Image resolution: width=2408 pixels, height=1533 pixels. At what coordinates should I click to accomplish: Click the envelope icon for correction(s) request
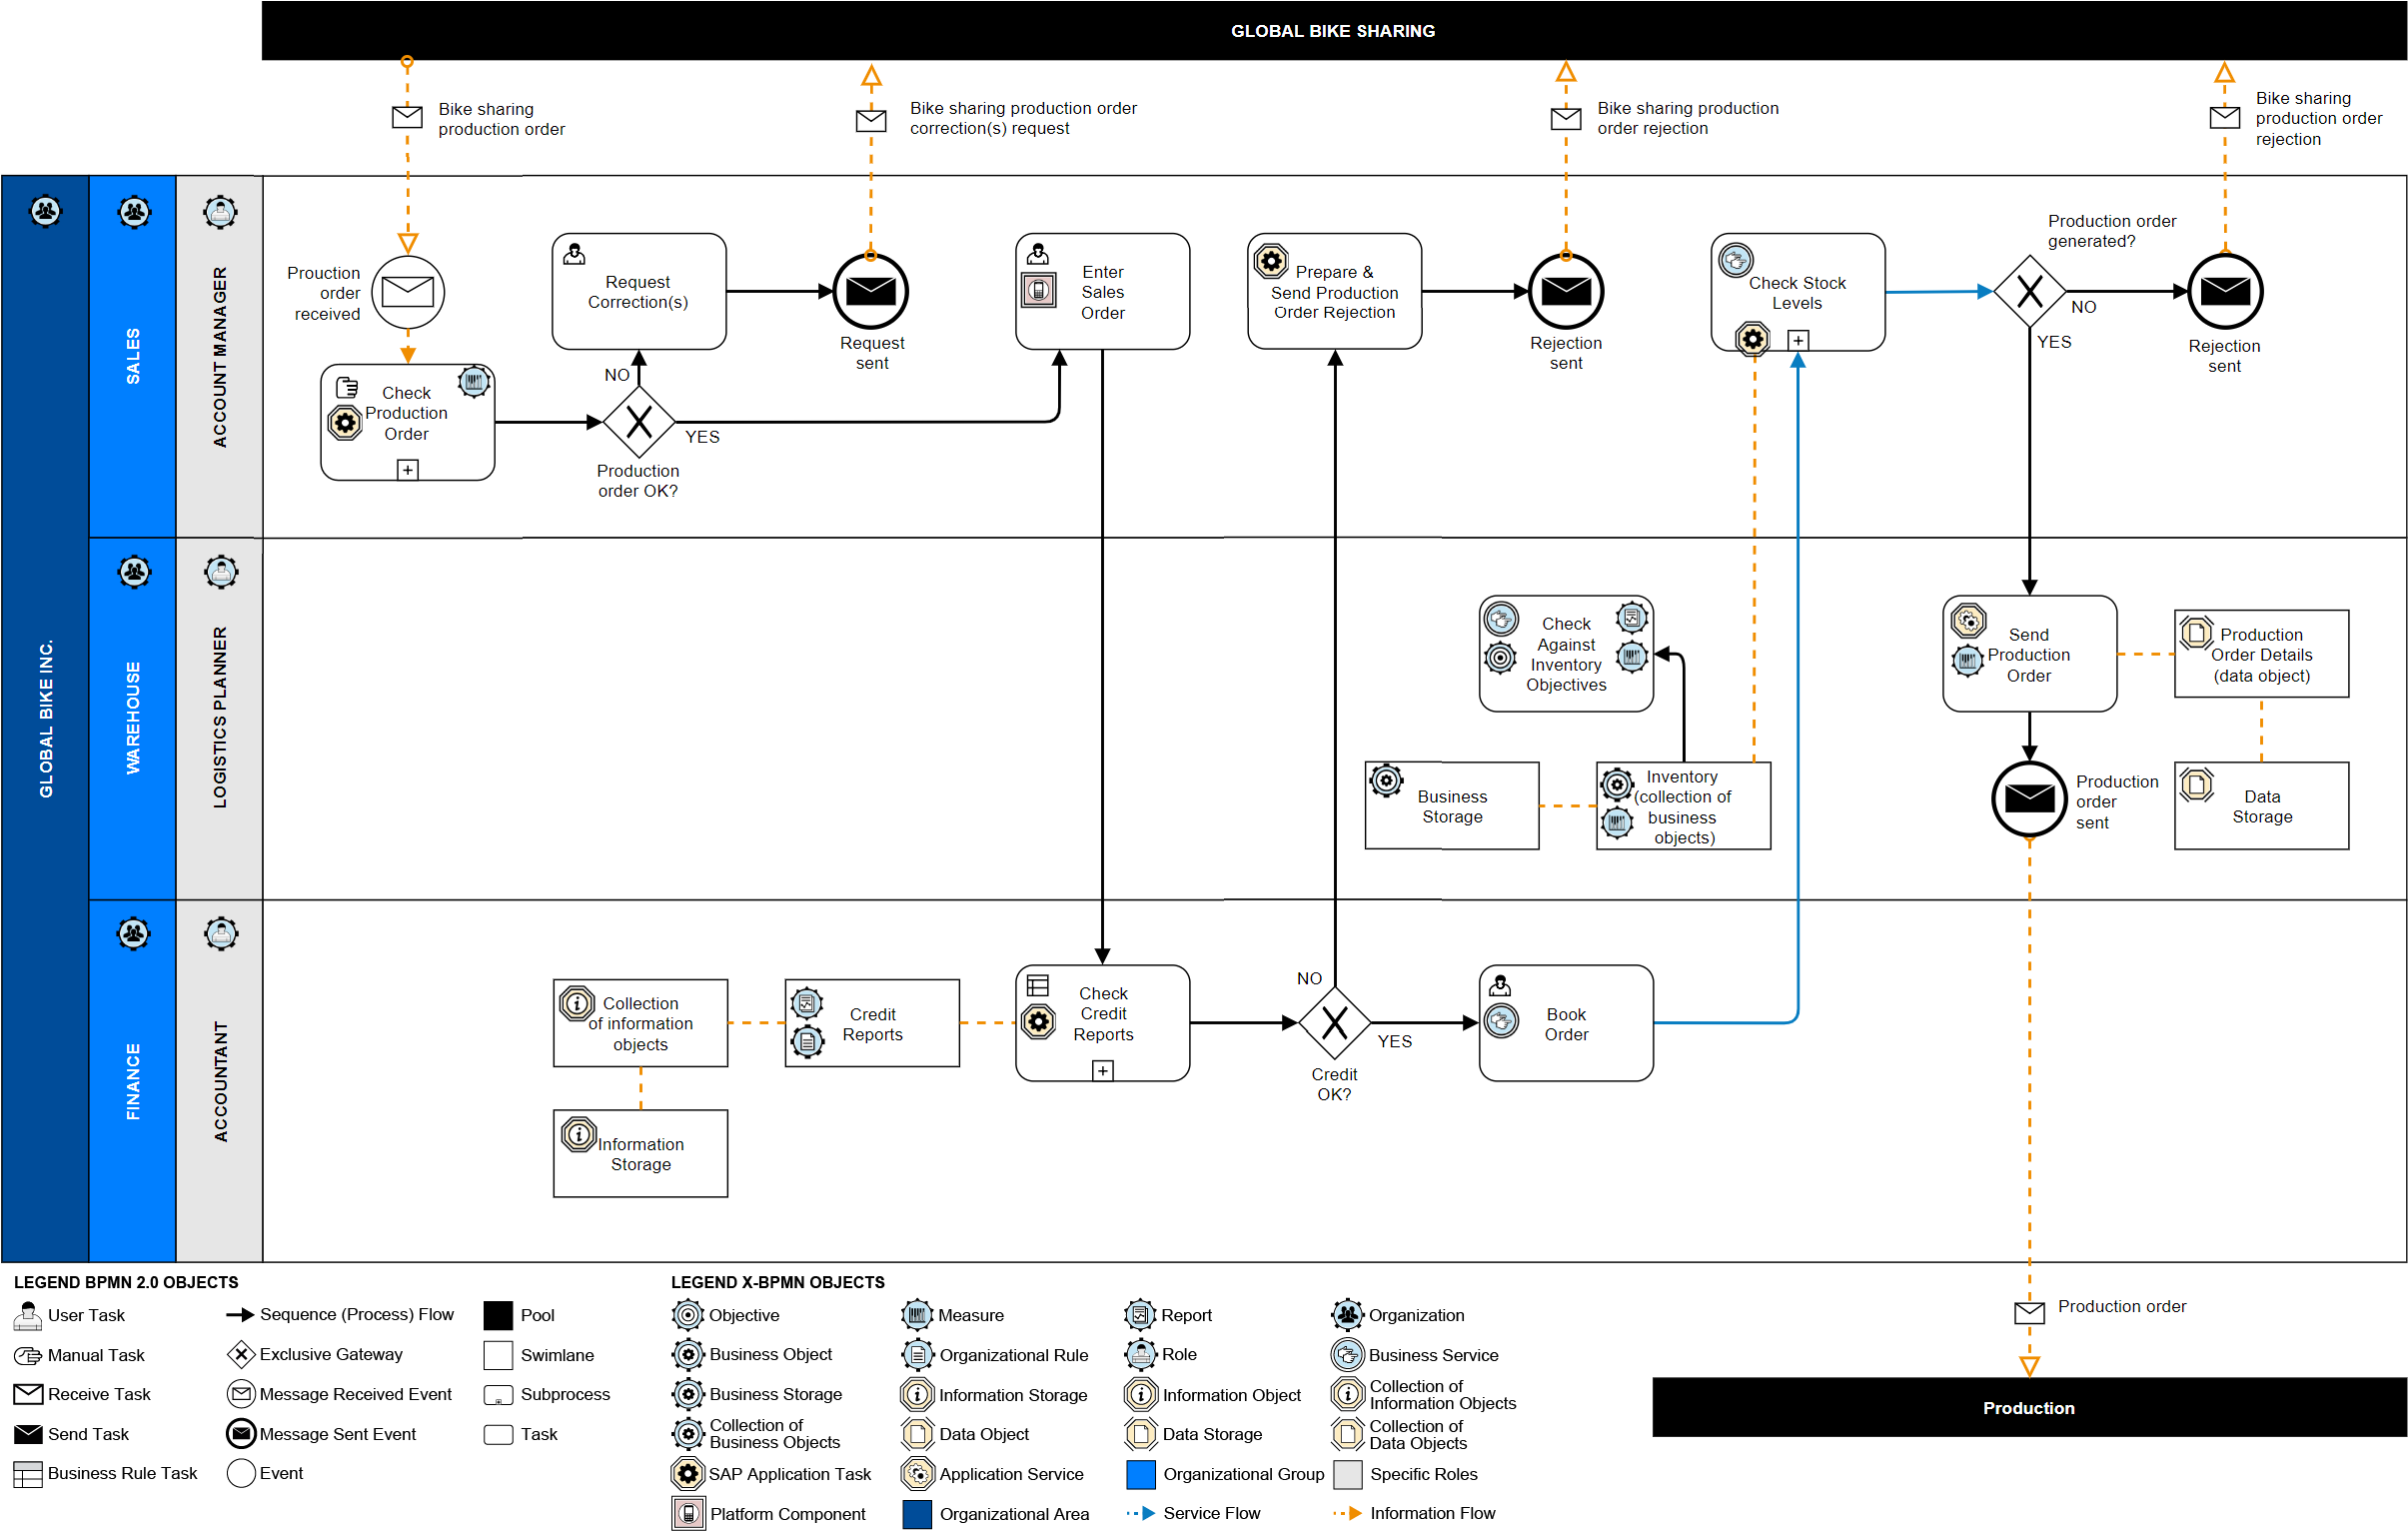coord(871,120)
